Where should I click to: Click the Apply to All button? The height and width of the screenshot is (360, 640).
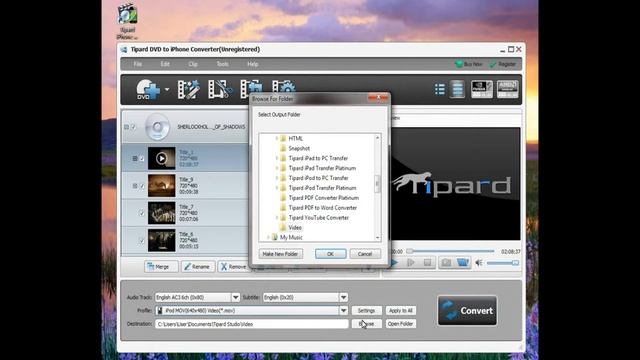pos(401,311)
